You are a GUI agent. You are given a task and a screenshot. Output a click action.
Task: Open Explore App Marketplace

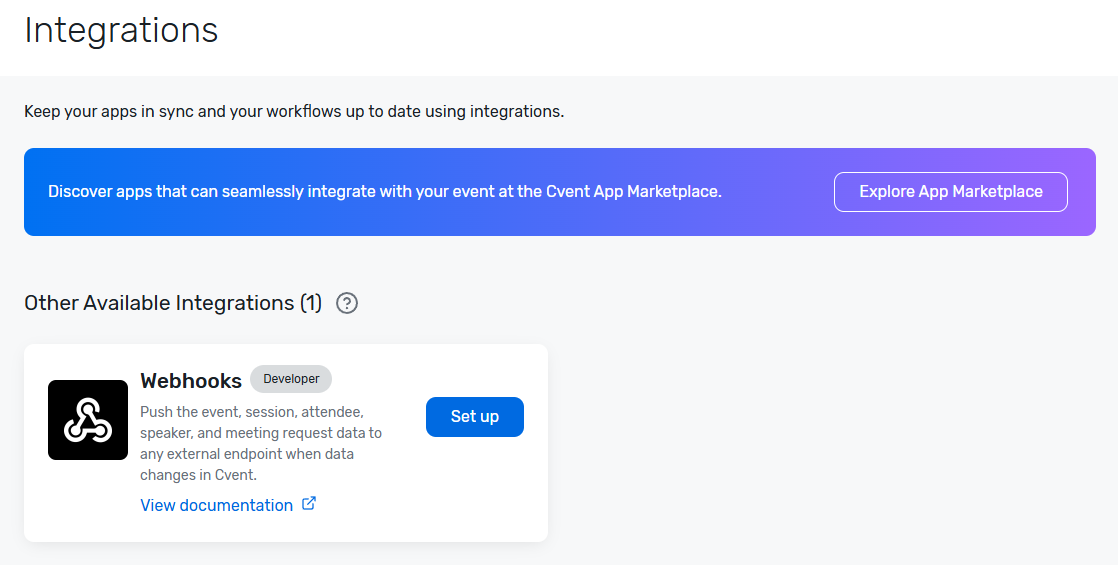(x=950, y=192)
